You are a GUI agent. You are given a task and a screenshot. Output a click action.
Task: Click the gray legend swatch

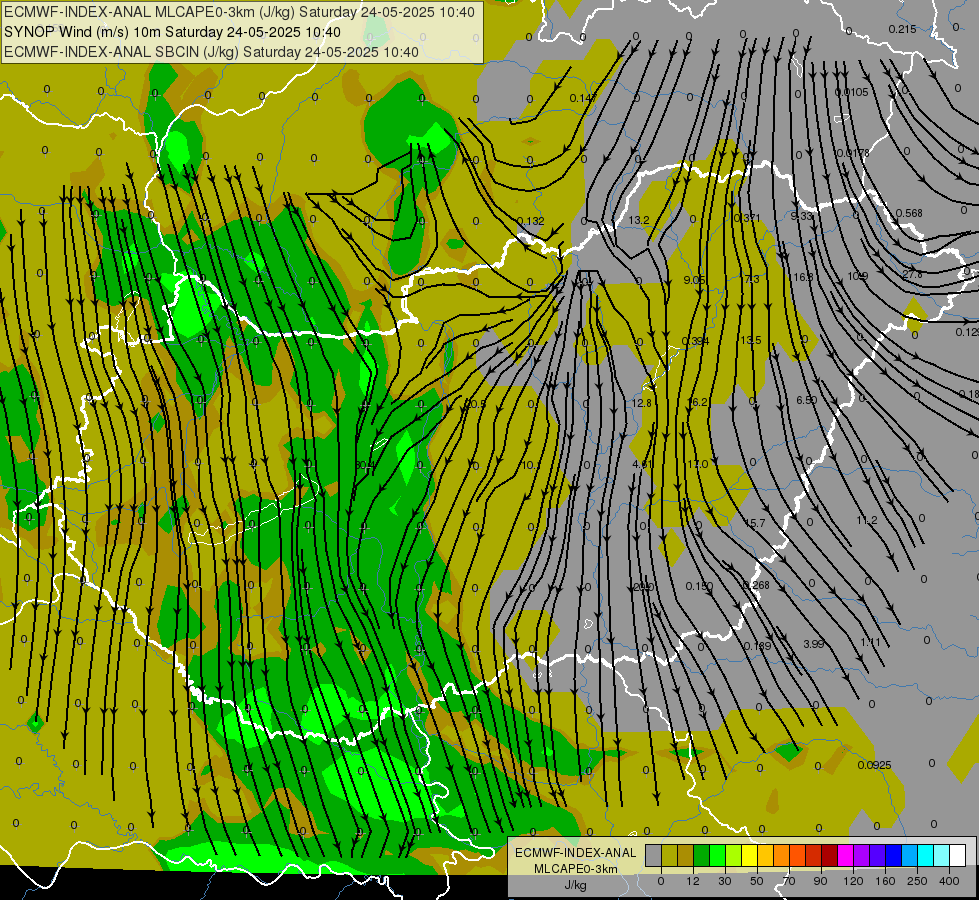(654, 855)
